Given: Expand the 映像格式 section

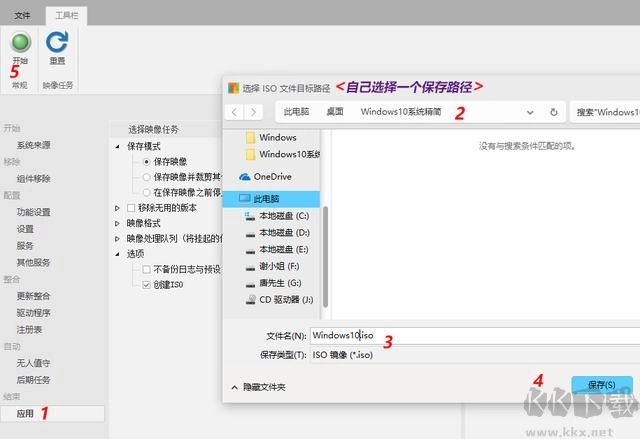Looking at the screenshot, I should 118,223.
